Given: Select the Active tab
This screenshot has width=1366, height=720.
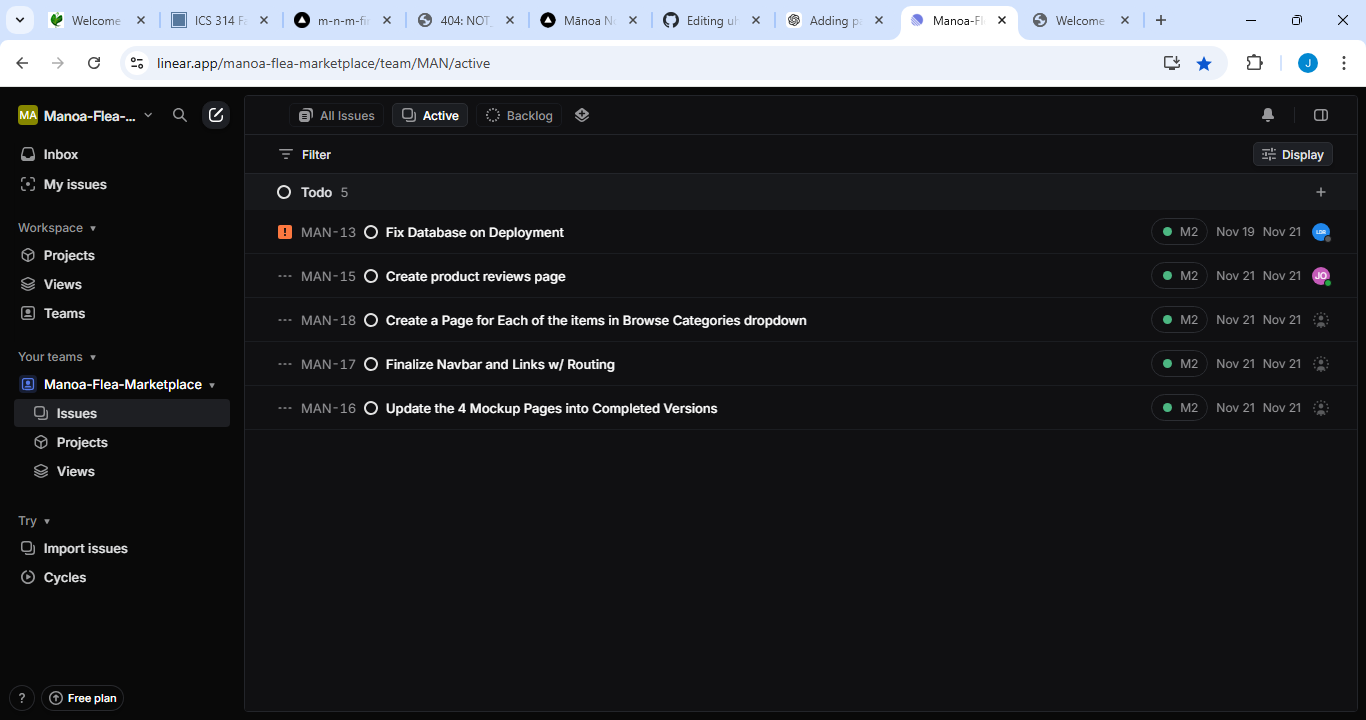Looking at the screenshot, I should coord(430,115).
